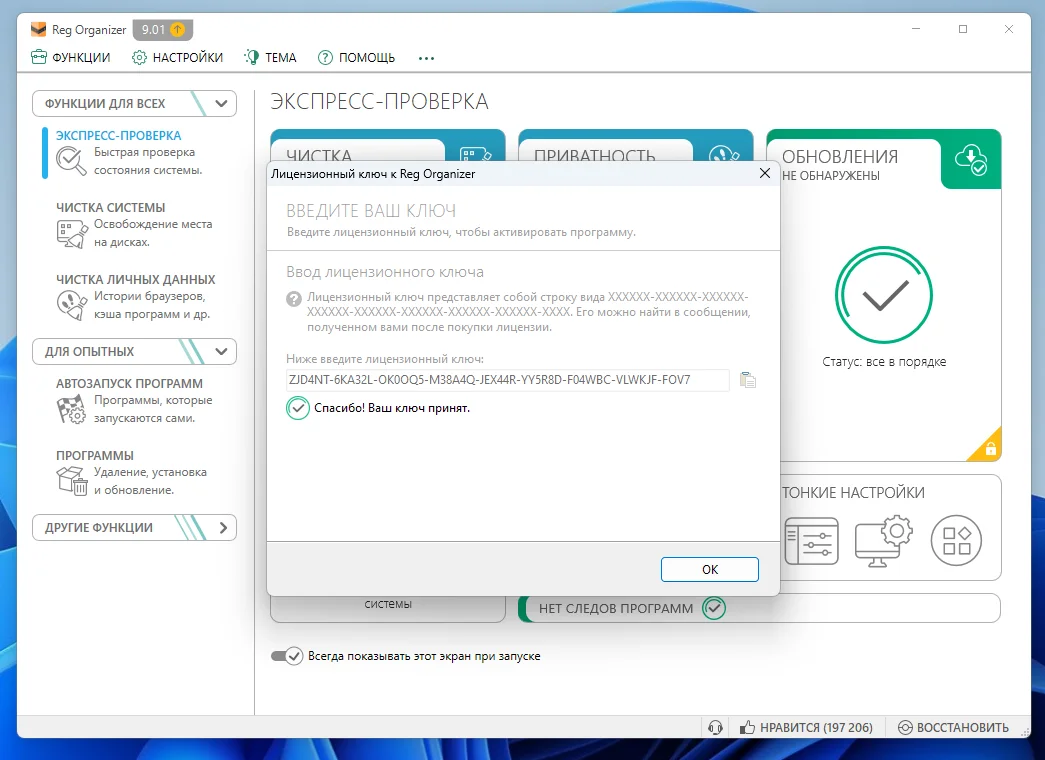Confirm the license dialog with OK
The width and height of the screenshot is (1045, 760).
[710, 569]
